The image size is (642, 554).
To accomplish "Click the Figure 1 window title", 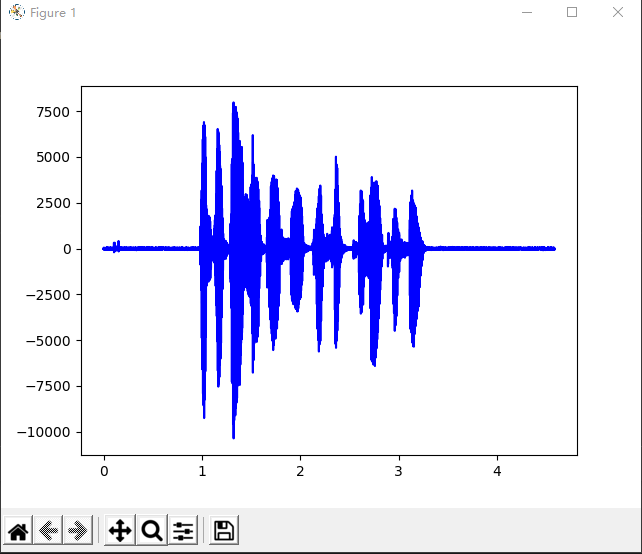I will pos(53,13).
